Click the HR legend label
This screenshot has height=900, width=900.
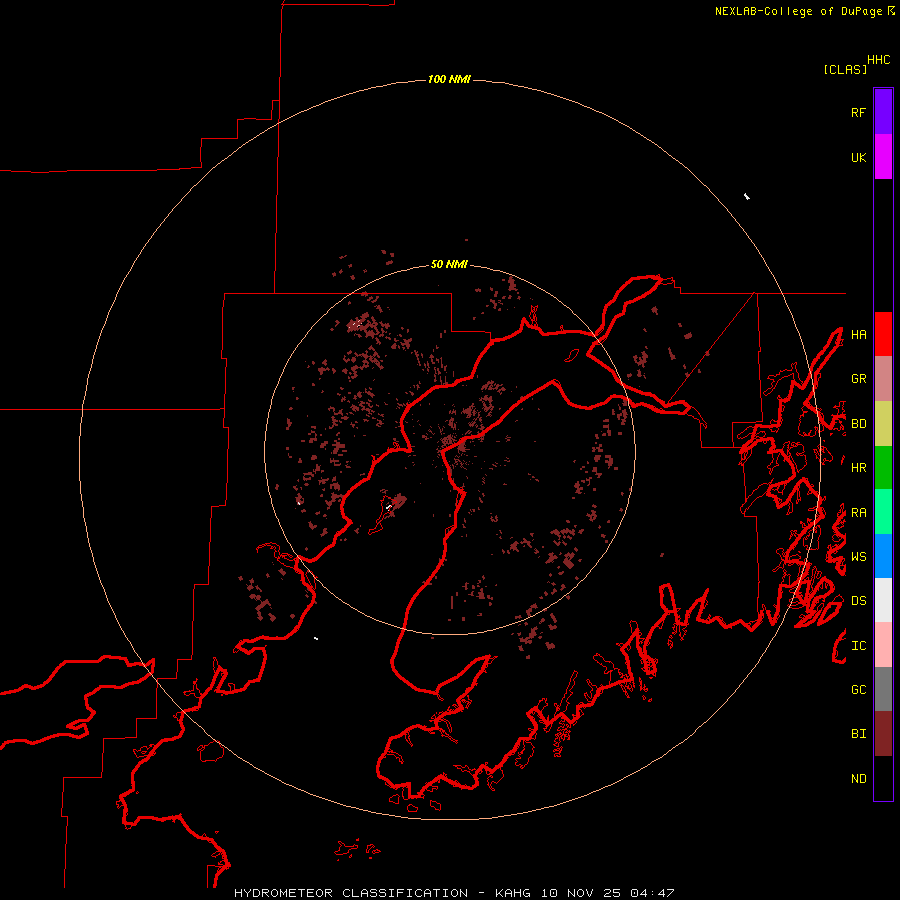click(858, 468)
